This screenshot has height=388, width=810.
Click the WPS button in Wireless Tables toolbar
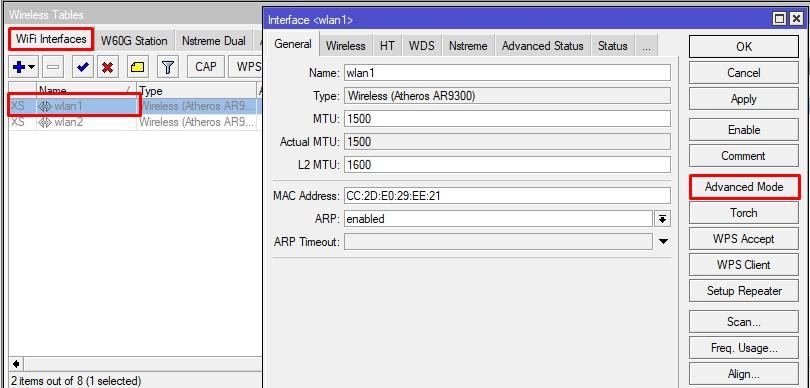coord(246,67)
